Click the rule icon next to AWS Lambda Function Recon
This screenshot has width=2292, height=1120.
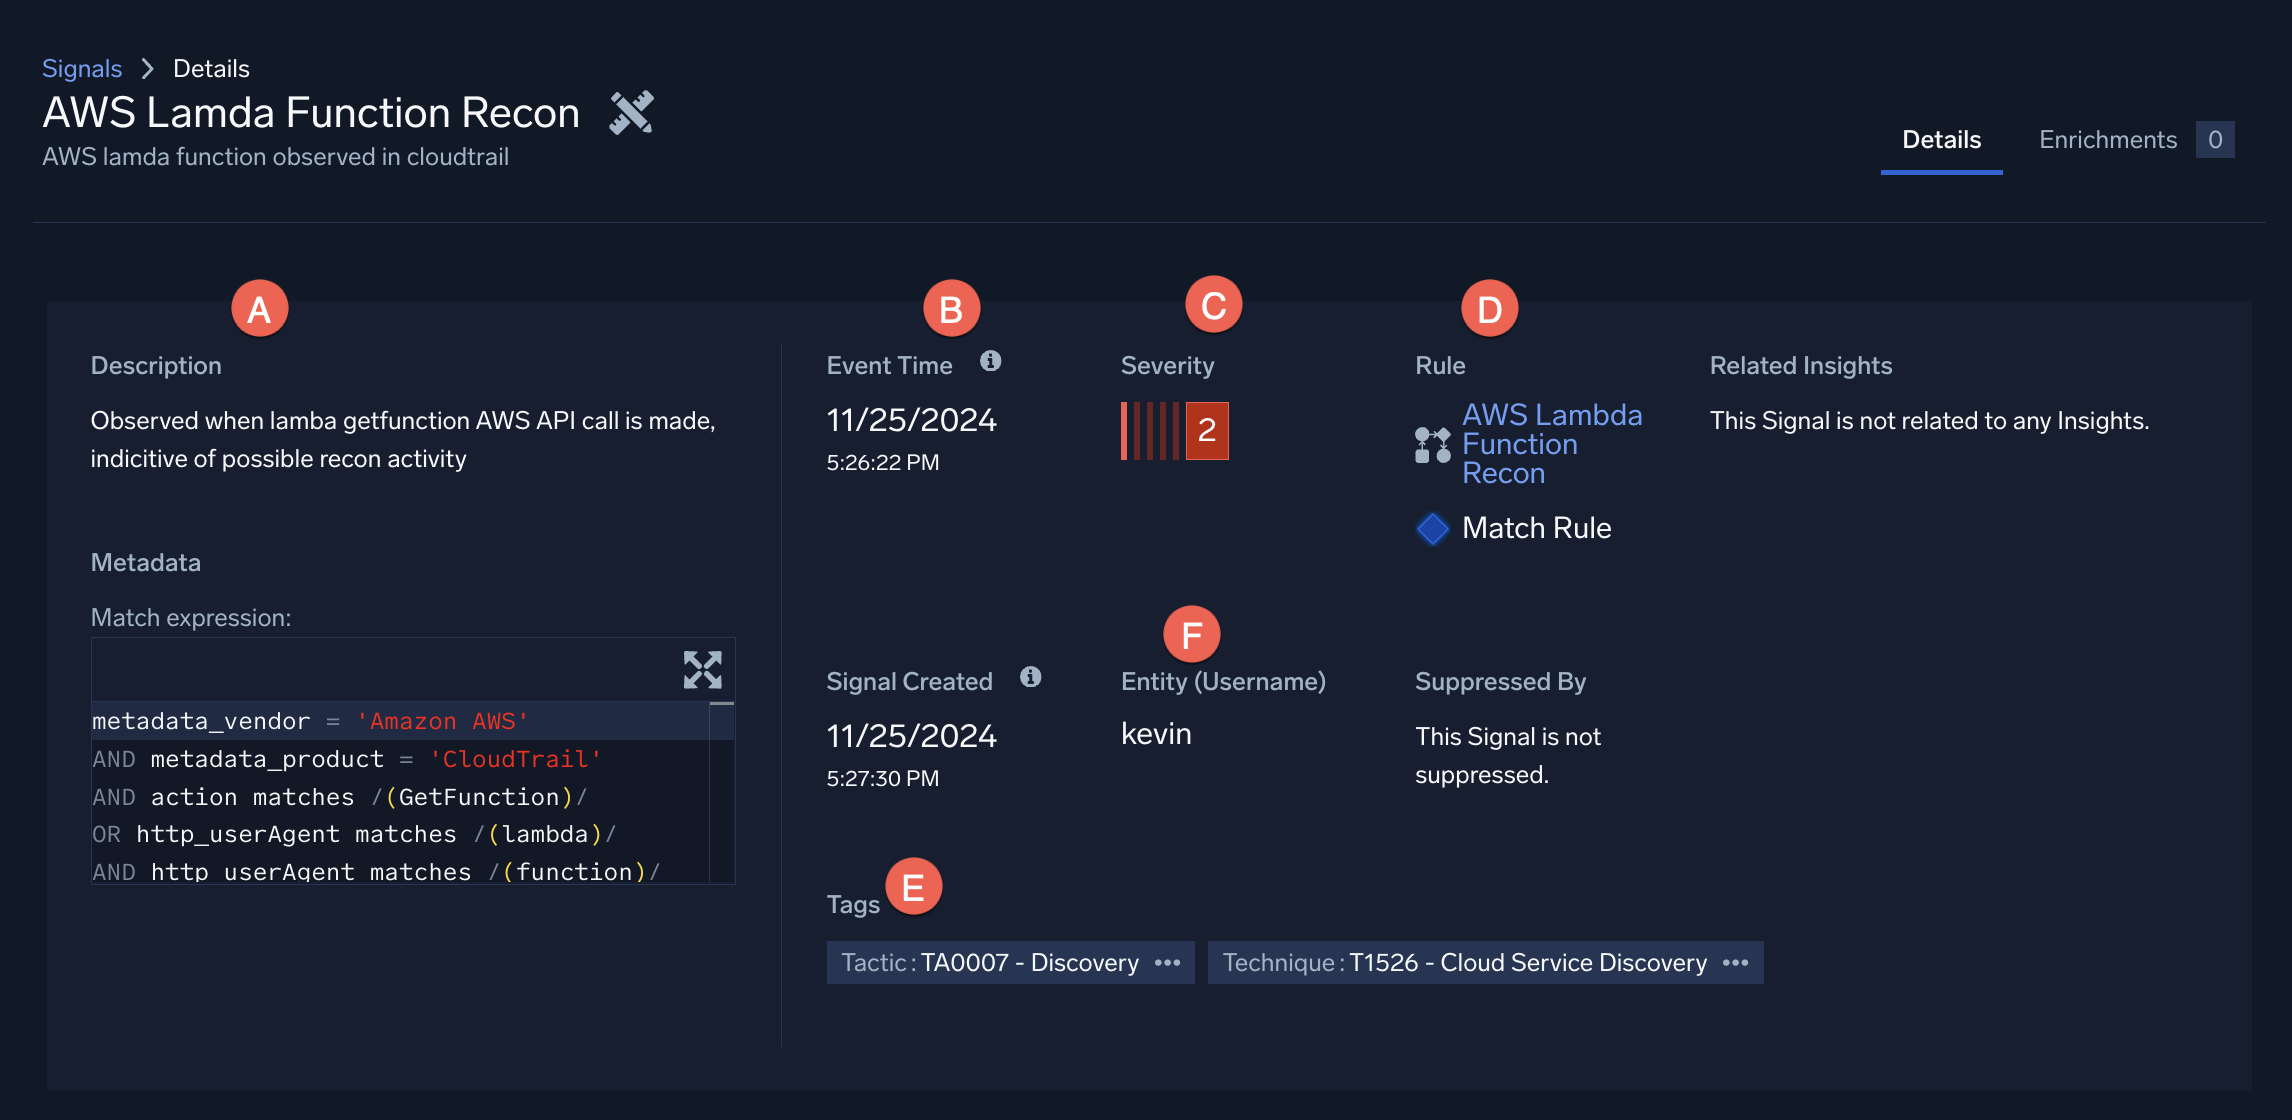(1432, 445)
